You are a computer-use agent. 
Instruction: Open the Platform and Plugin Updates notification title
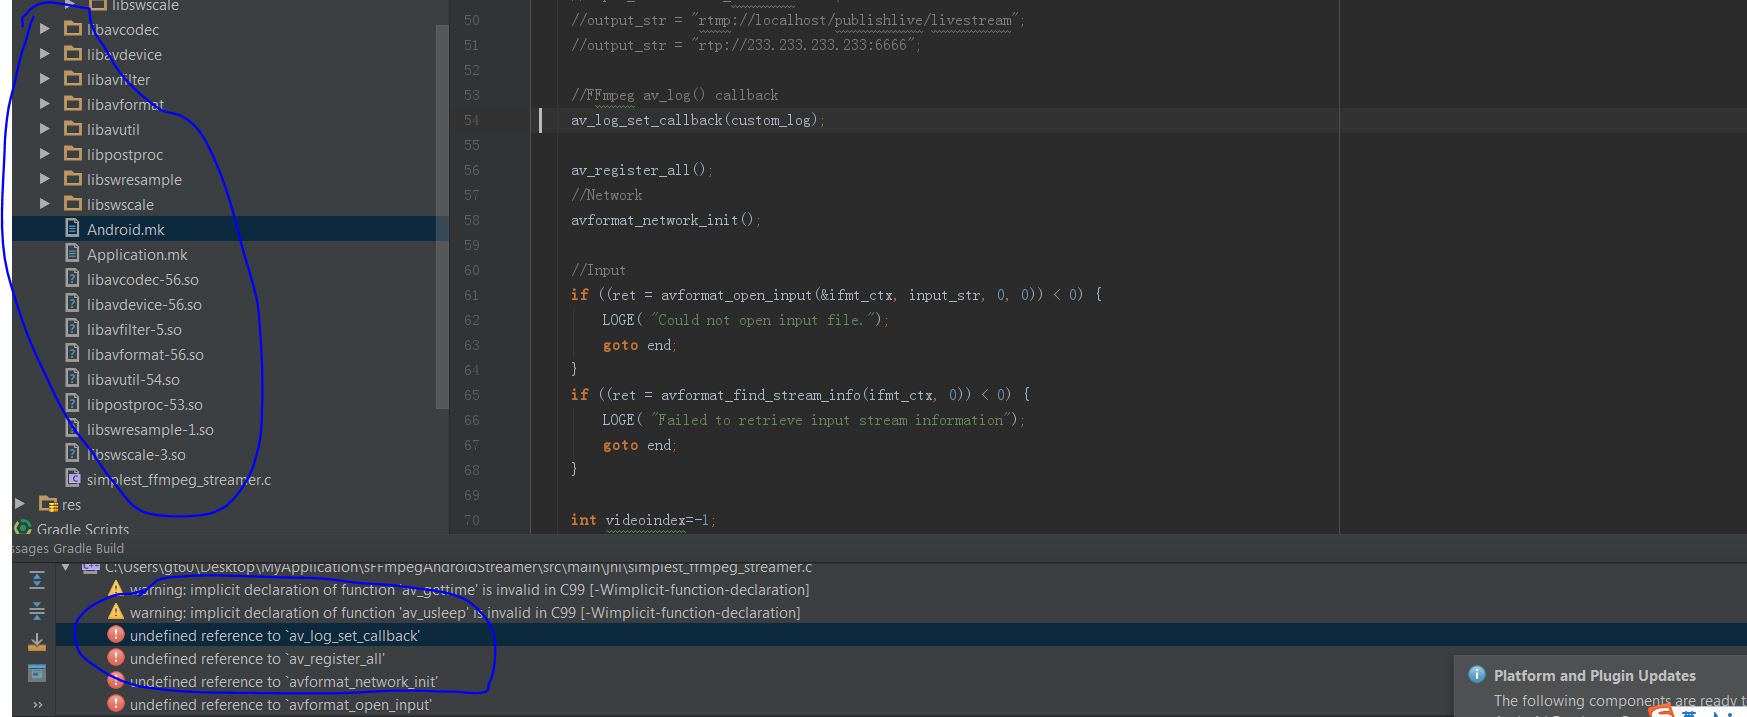pyautogui.click(x=1595, y=675)
